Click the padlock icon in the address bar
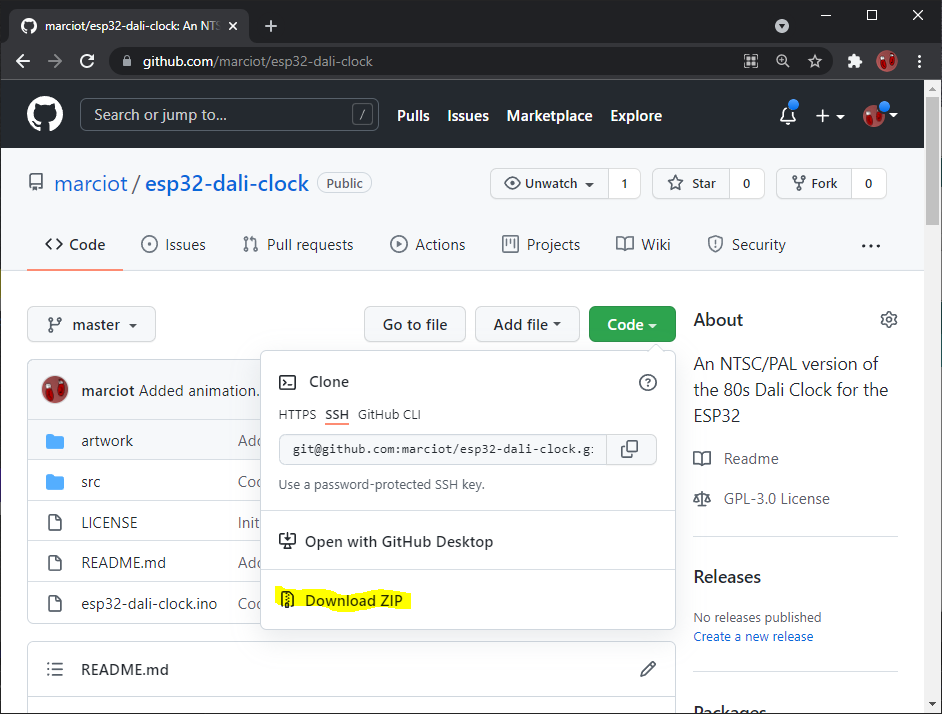The width and height of the screenshot is (942, 714). (126, 61)
